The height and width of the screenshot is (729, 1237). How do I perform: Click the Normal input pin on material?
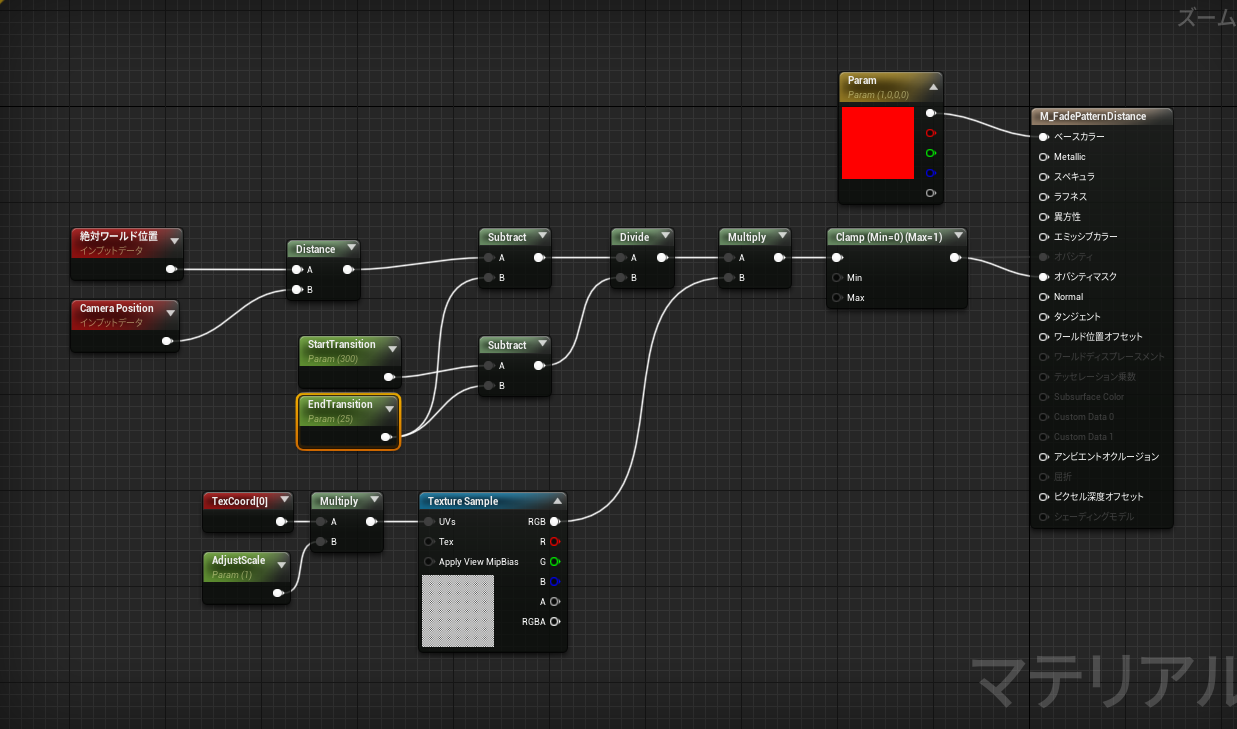point(1044,297)
